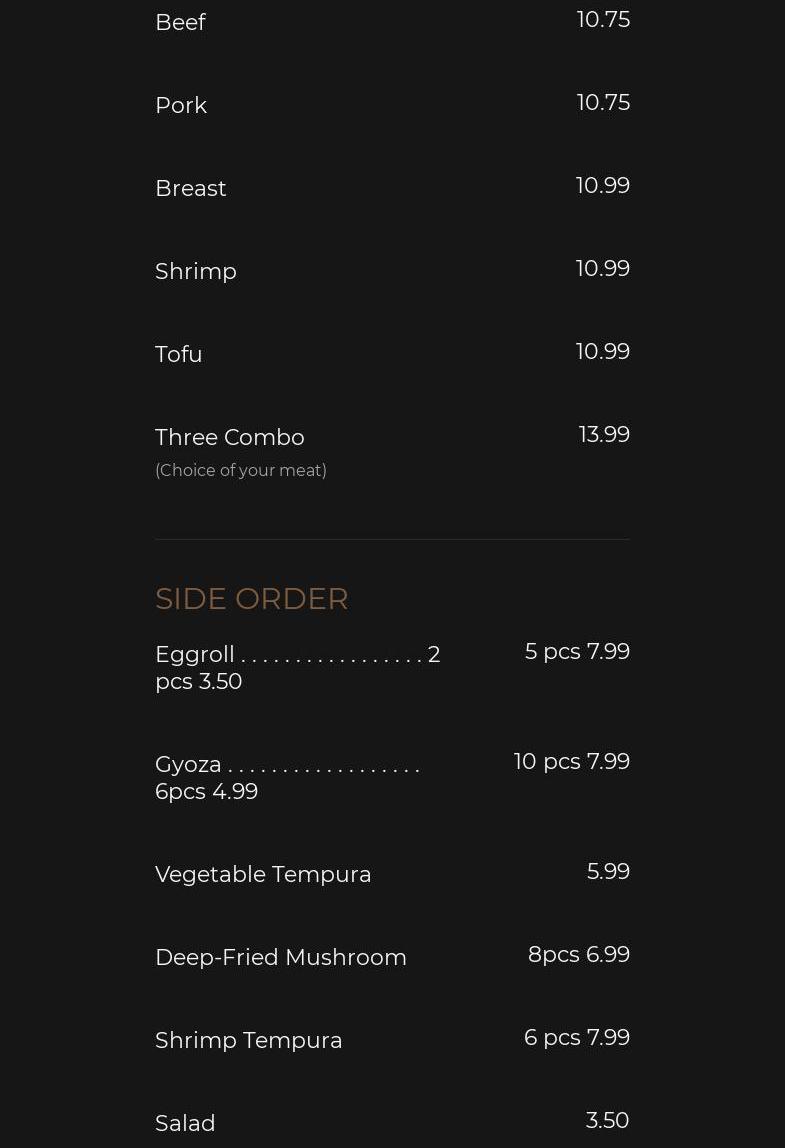
Task: Click the Vegetable Tempura 5.99 price
Action: point(608,871)
